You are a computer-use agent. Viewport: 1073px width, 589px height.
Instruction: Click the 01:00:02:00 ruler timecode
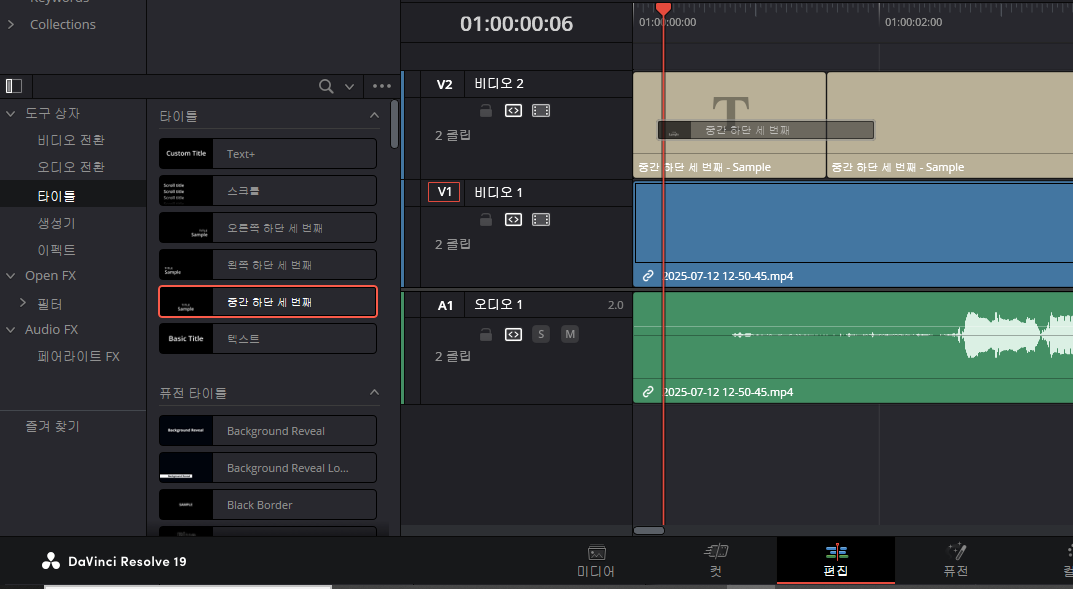(913, 23)
